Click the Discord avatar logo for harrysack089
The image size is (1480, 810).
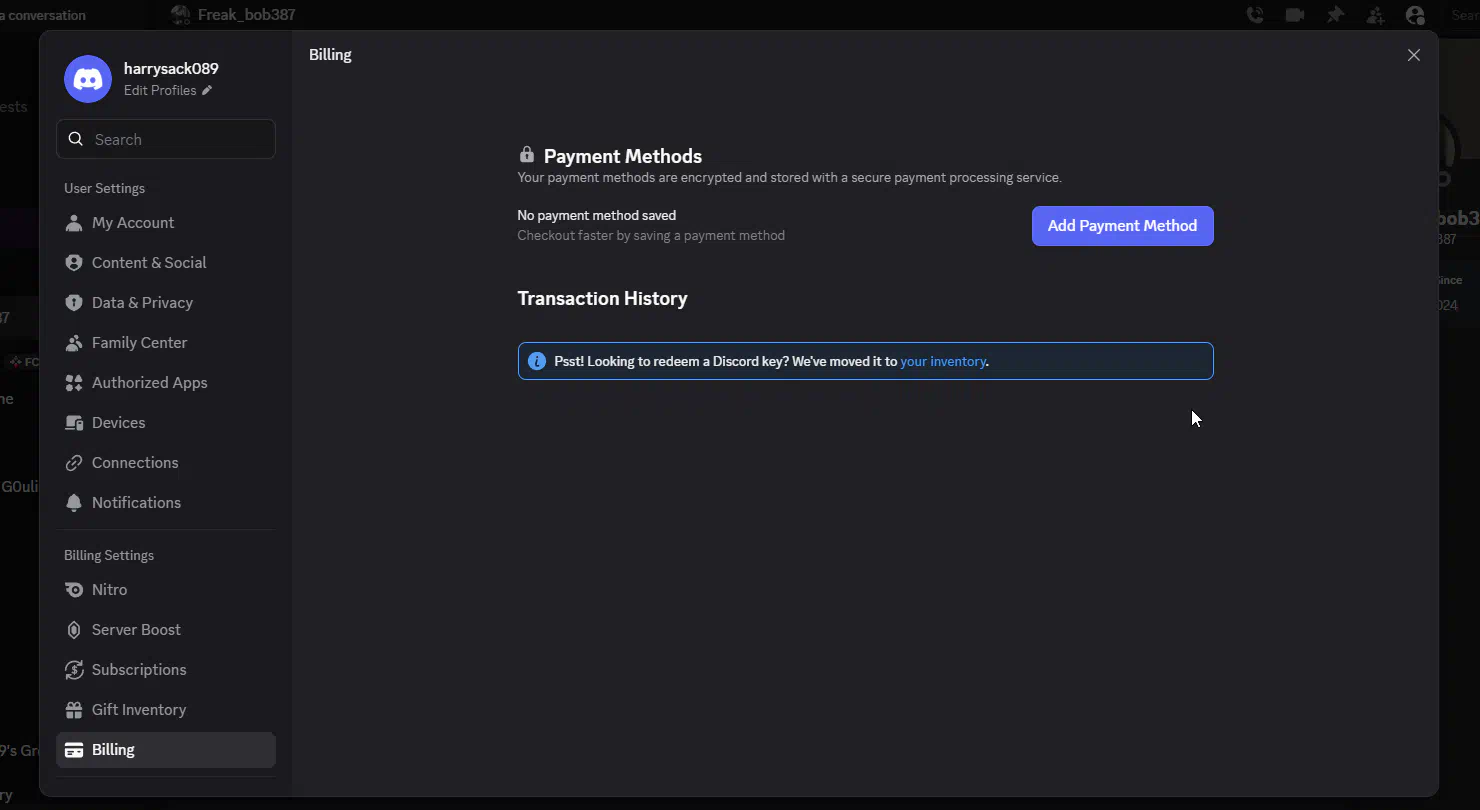(x=88, y=79)
